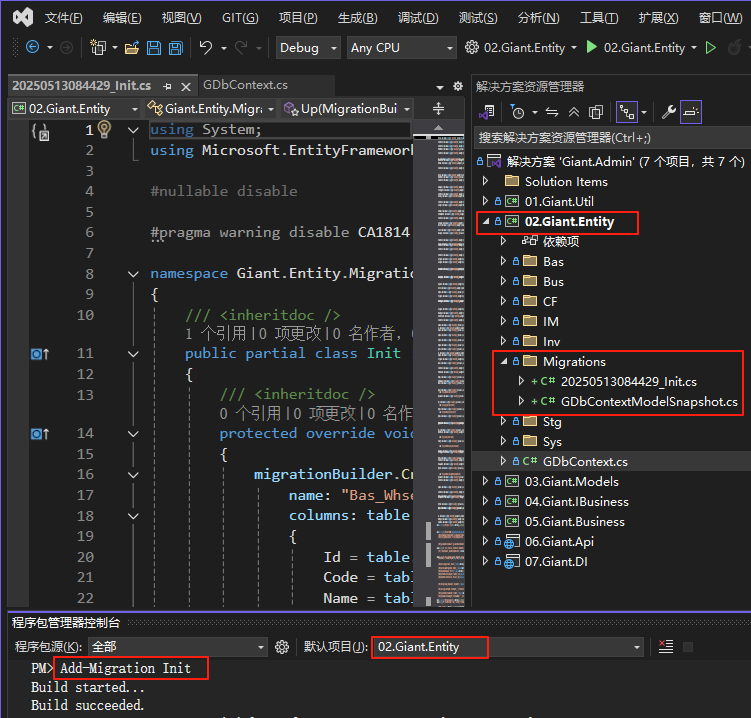Open the GIT(G) menu
The width and height of the screenshot is (751, 718).
click(239, 18)
